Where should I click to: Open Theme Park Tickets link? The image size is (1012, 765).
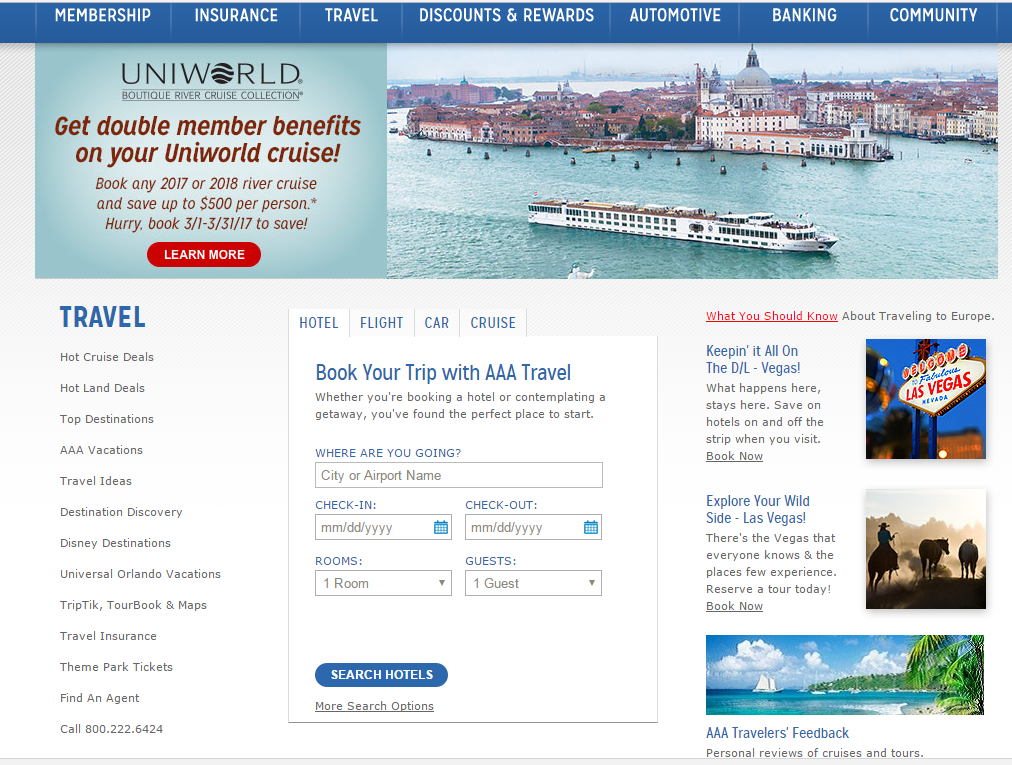tap(117, 667)
